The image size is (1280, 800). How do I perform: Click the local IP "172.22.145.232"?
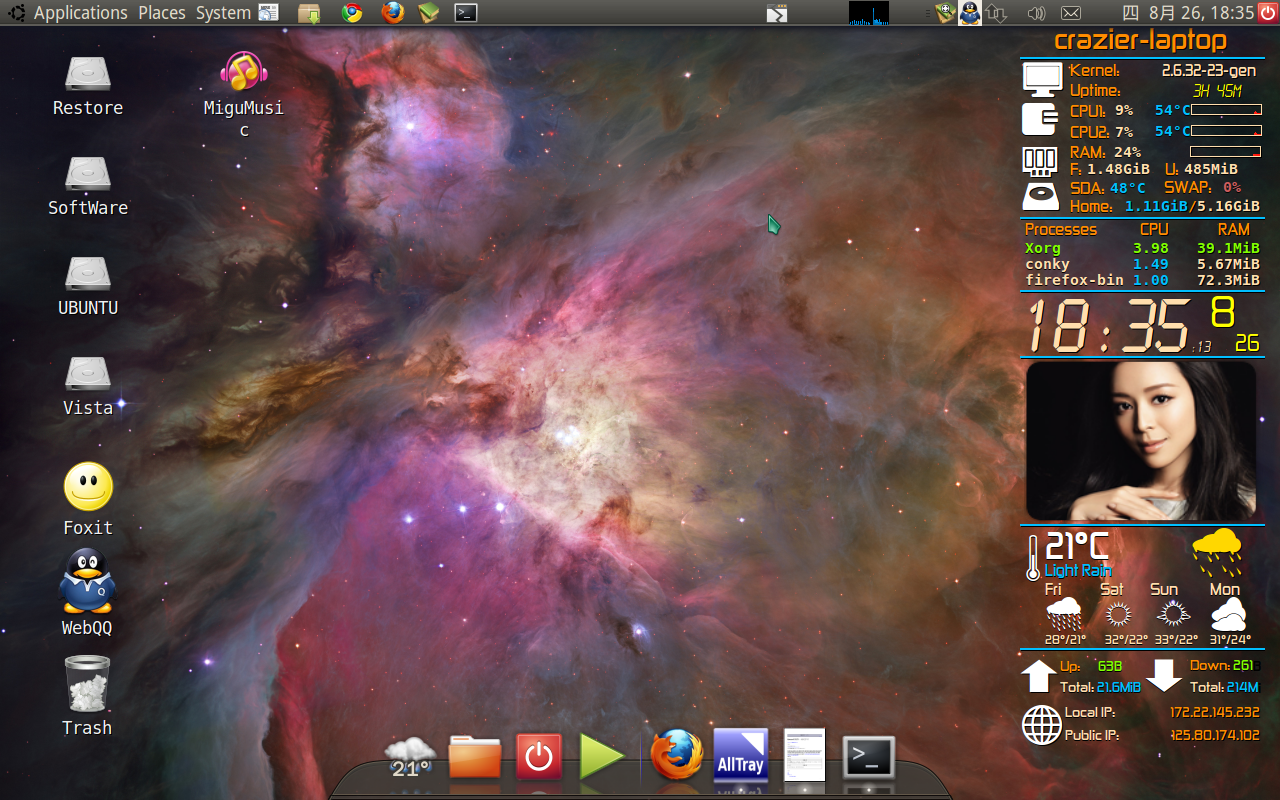coord(1214,713)
